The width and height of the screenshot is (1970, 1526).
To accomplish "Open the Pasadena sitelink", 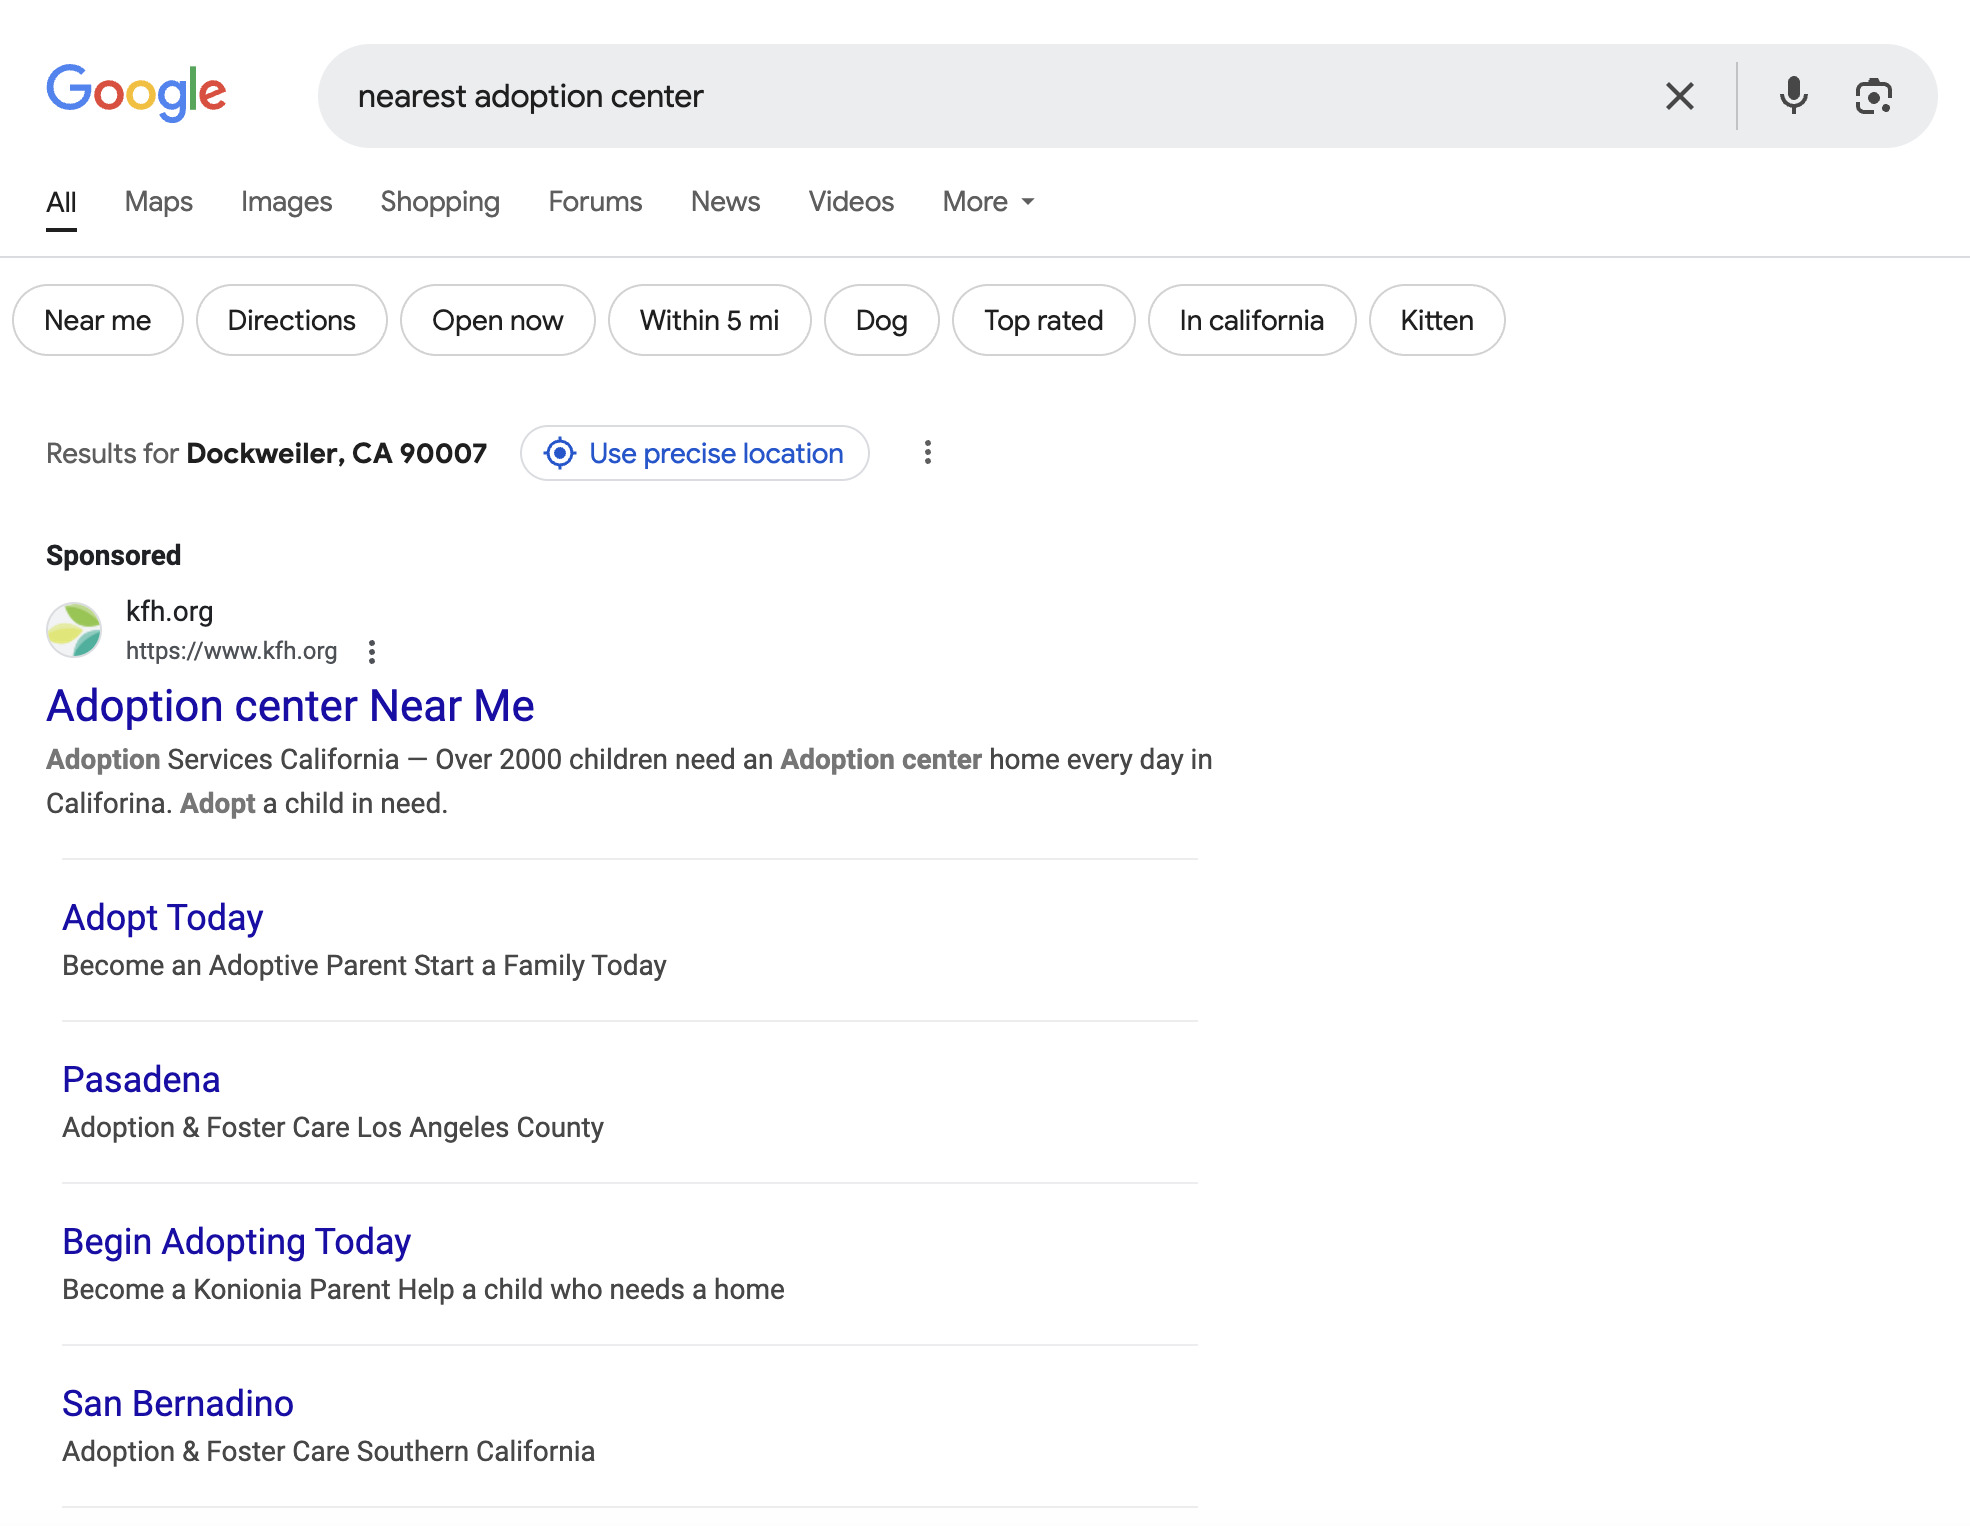I will (141, 1079).
